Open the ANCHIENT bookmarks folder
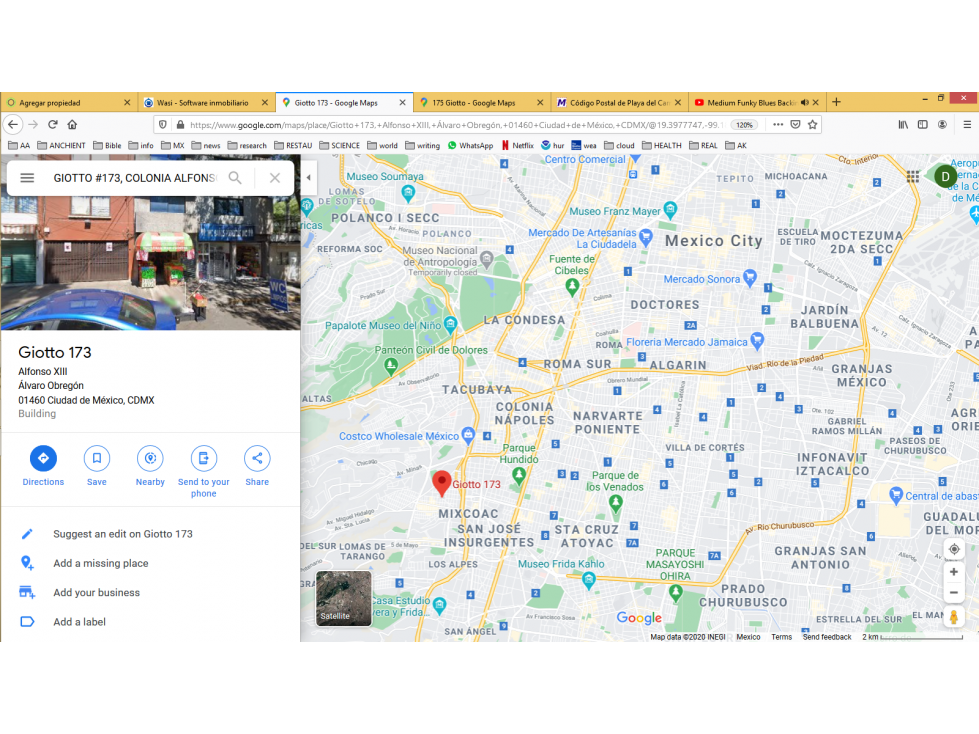Viewport: 979px width, 734px height. tap(61, 145)
